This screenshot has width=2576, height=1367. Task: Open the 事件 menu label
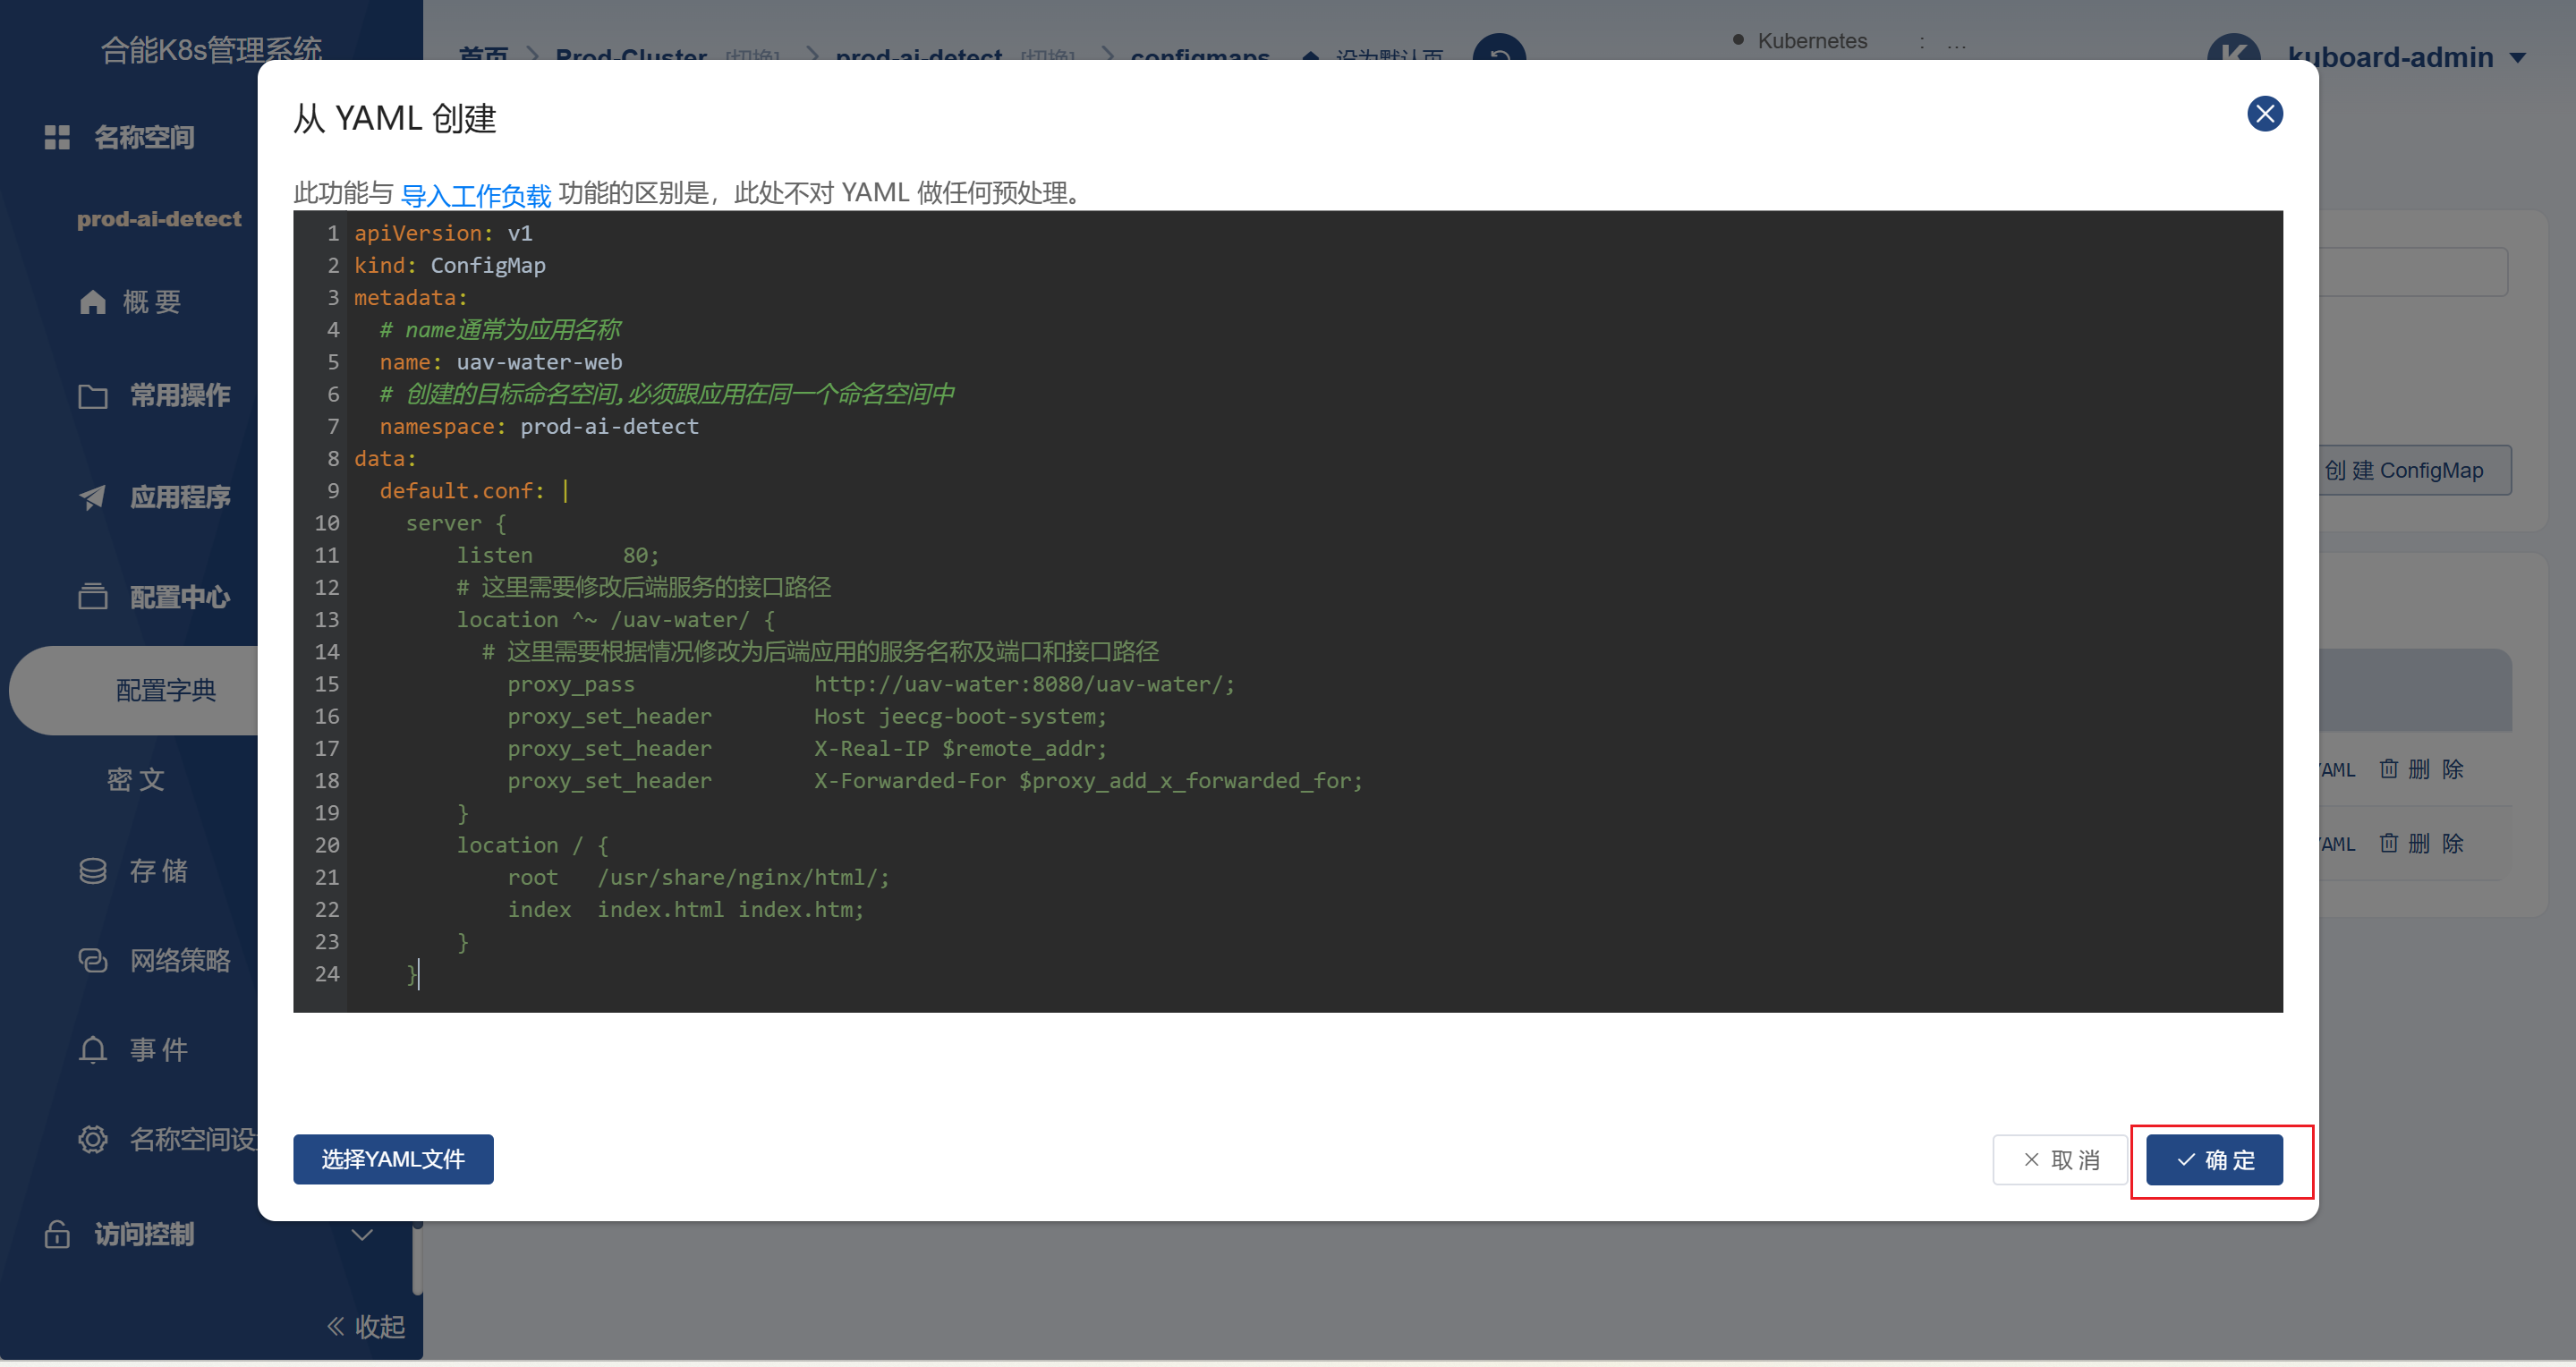(158, 1049)
